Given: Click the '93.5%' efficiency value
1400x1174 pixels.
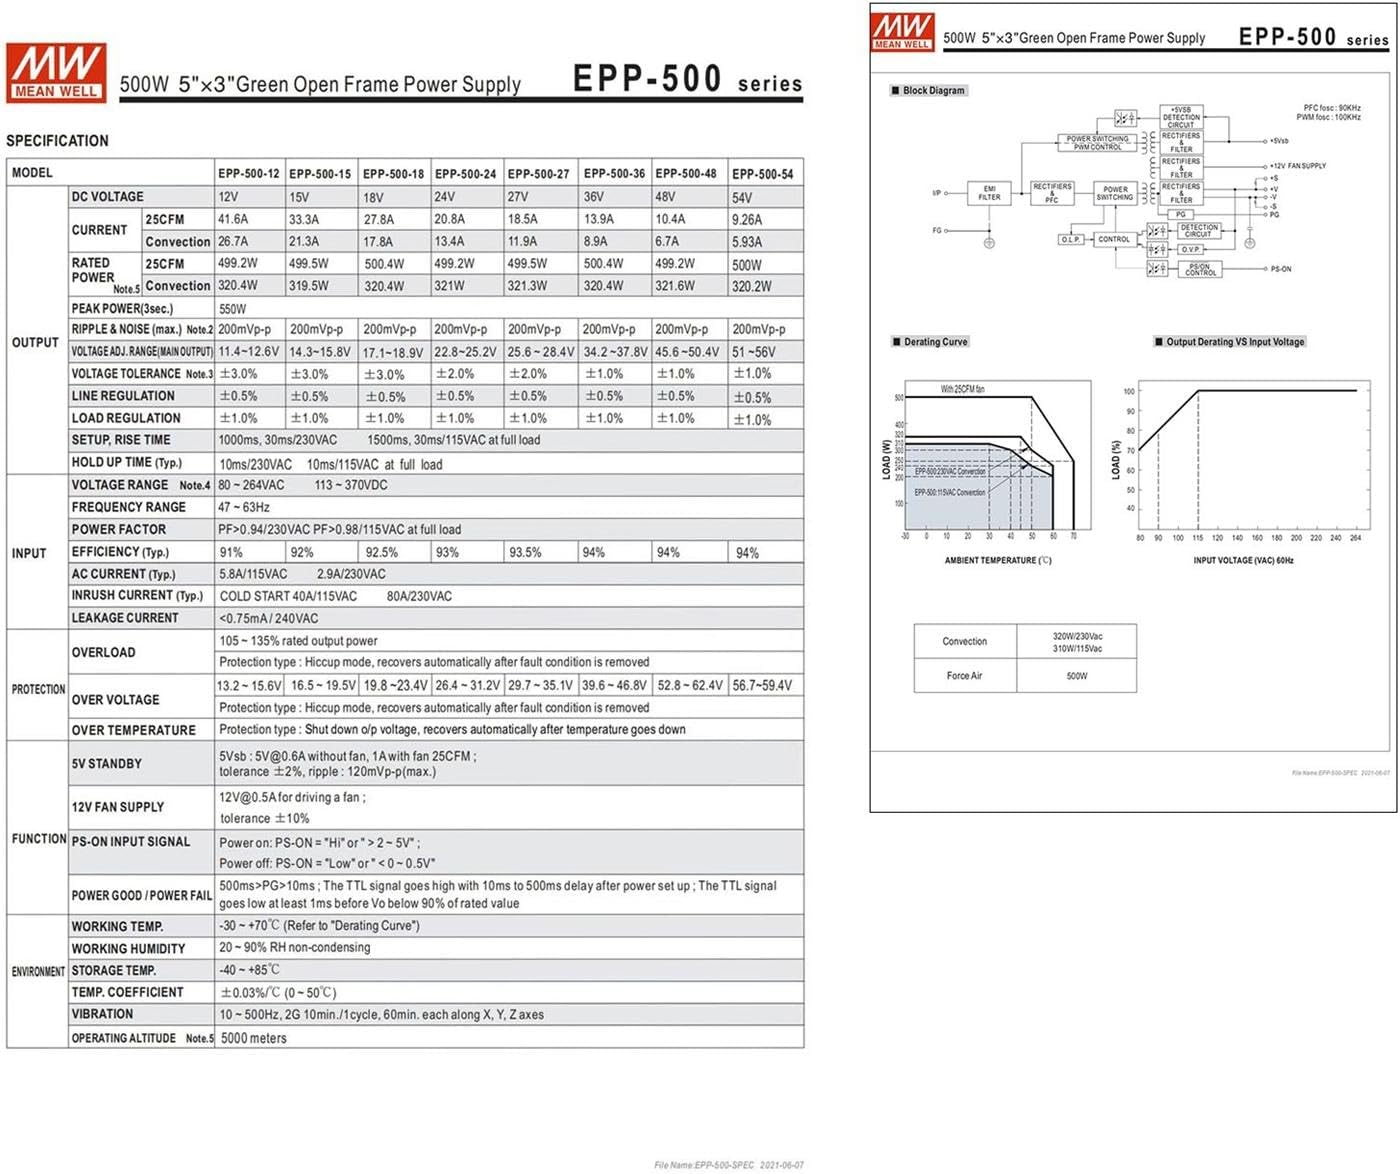Looking at the screenshot, I should tap(525, 552).
